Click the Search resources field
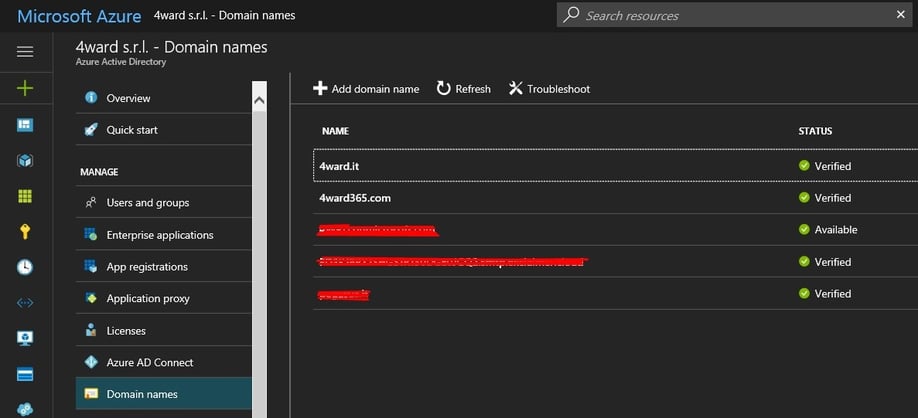Screen dimensions: 918x418 click(734, 15)
